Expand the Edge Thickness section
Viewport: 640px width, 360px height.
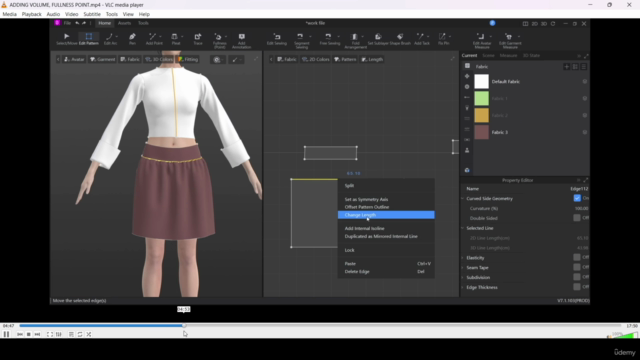[463, 287]
